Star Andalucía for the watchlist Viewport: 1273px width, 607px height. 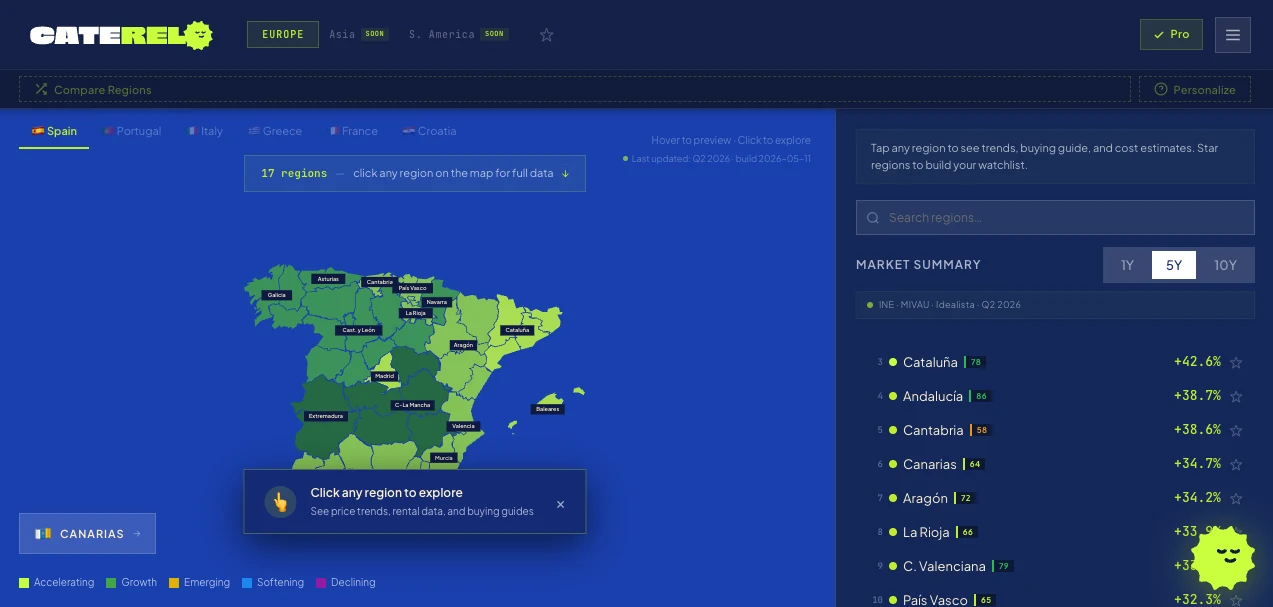(x=1236, y=397)
